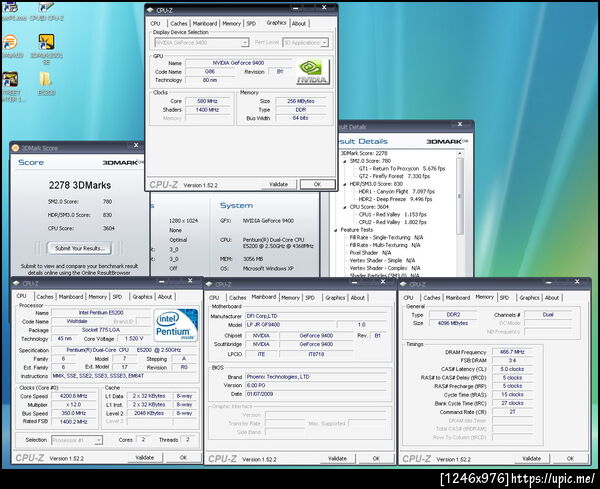Click the Core Speed field showing 4200.6 MHz
The height and width of the screenshot is (489, 600).
73,396
